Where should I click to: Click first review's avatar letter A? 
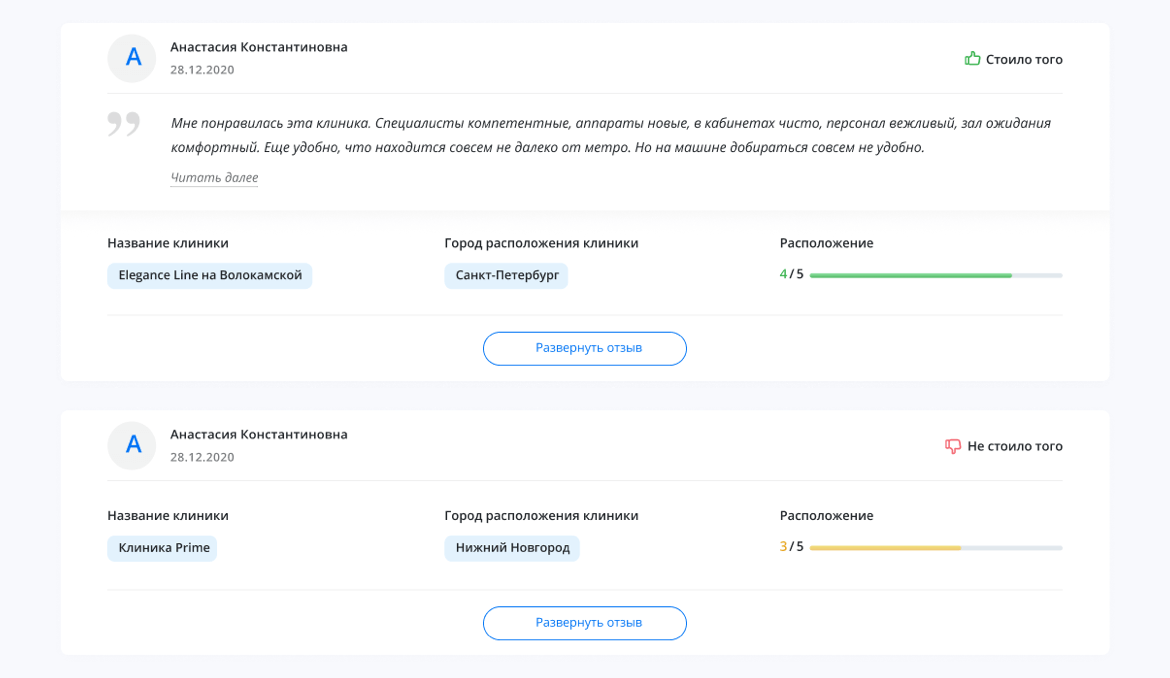point(132,58)
